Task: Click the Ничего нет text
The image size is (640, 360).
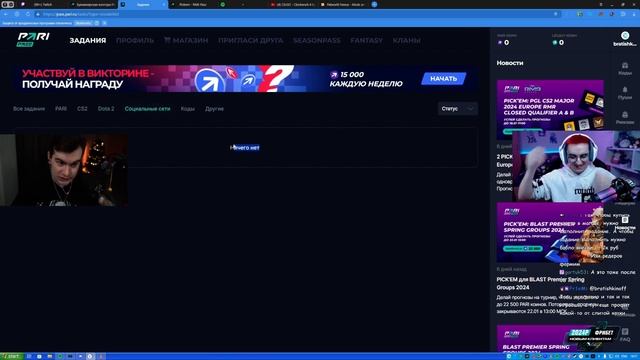Action: pyautogui.click(x=244, y=148)
